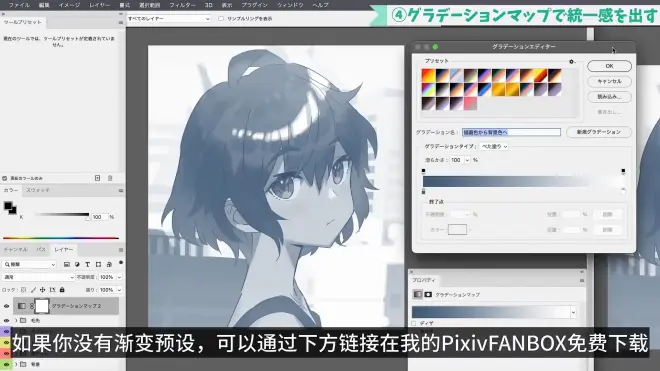Viewport: 660px width, 371px height.
Task: Switch to the チャンネル tab
Action: pyautogui.click(x=16, y=250)
